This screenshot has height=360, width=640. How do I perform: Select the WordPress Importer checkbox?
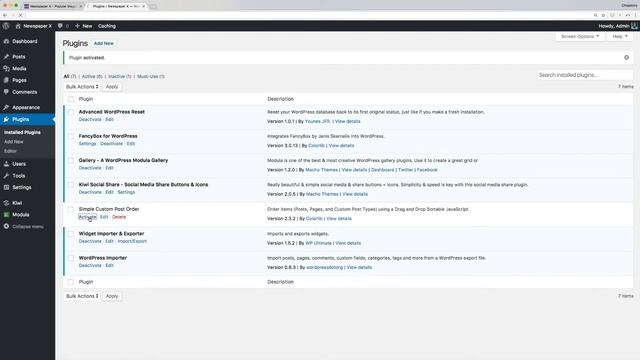(71, 258)
